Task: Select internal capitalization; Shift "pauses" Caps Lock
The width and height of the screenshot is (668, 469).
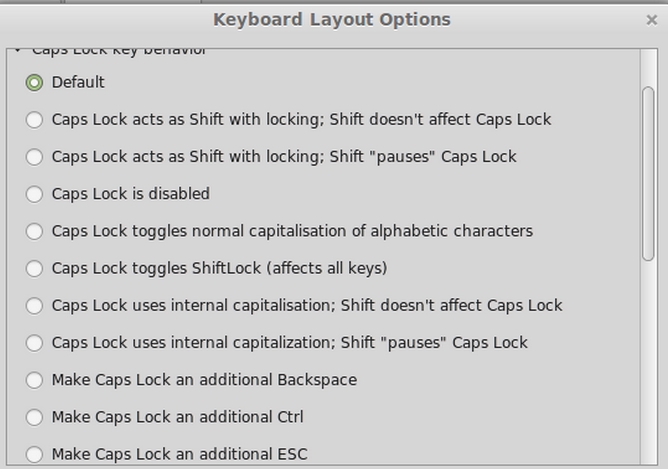Action: (35, 343)
